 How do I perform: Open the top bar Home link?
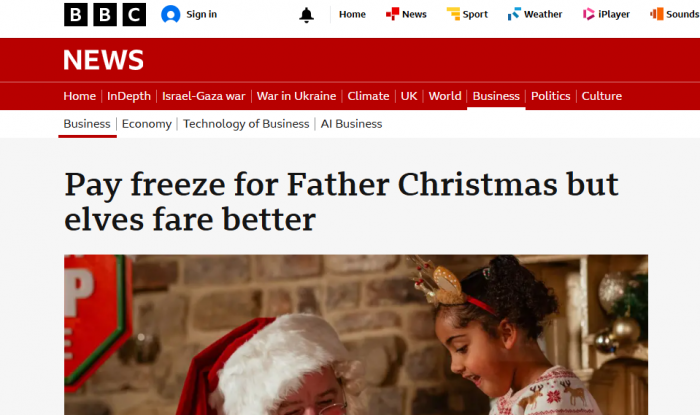[352, 14]
